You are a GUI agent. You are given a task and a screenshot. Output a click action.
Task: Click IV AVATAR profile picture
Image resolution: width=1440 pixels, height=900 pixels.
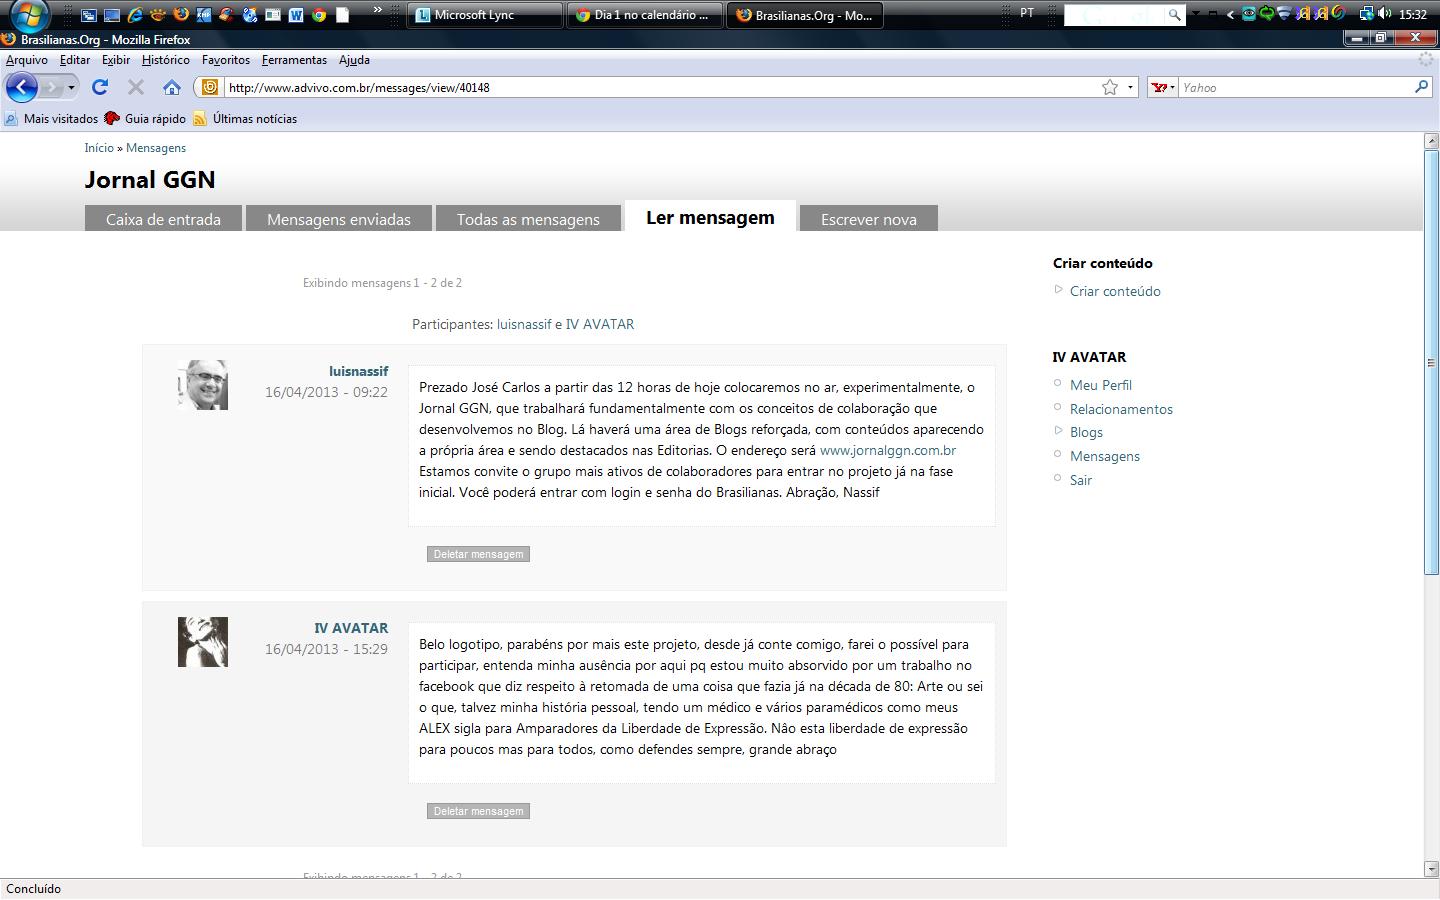tap(203, 642)
